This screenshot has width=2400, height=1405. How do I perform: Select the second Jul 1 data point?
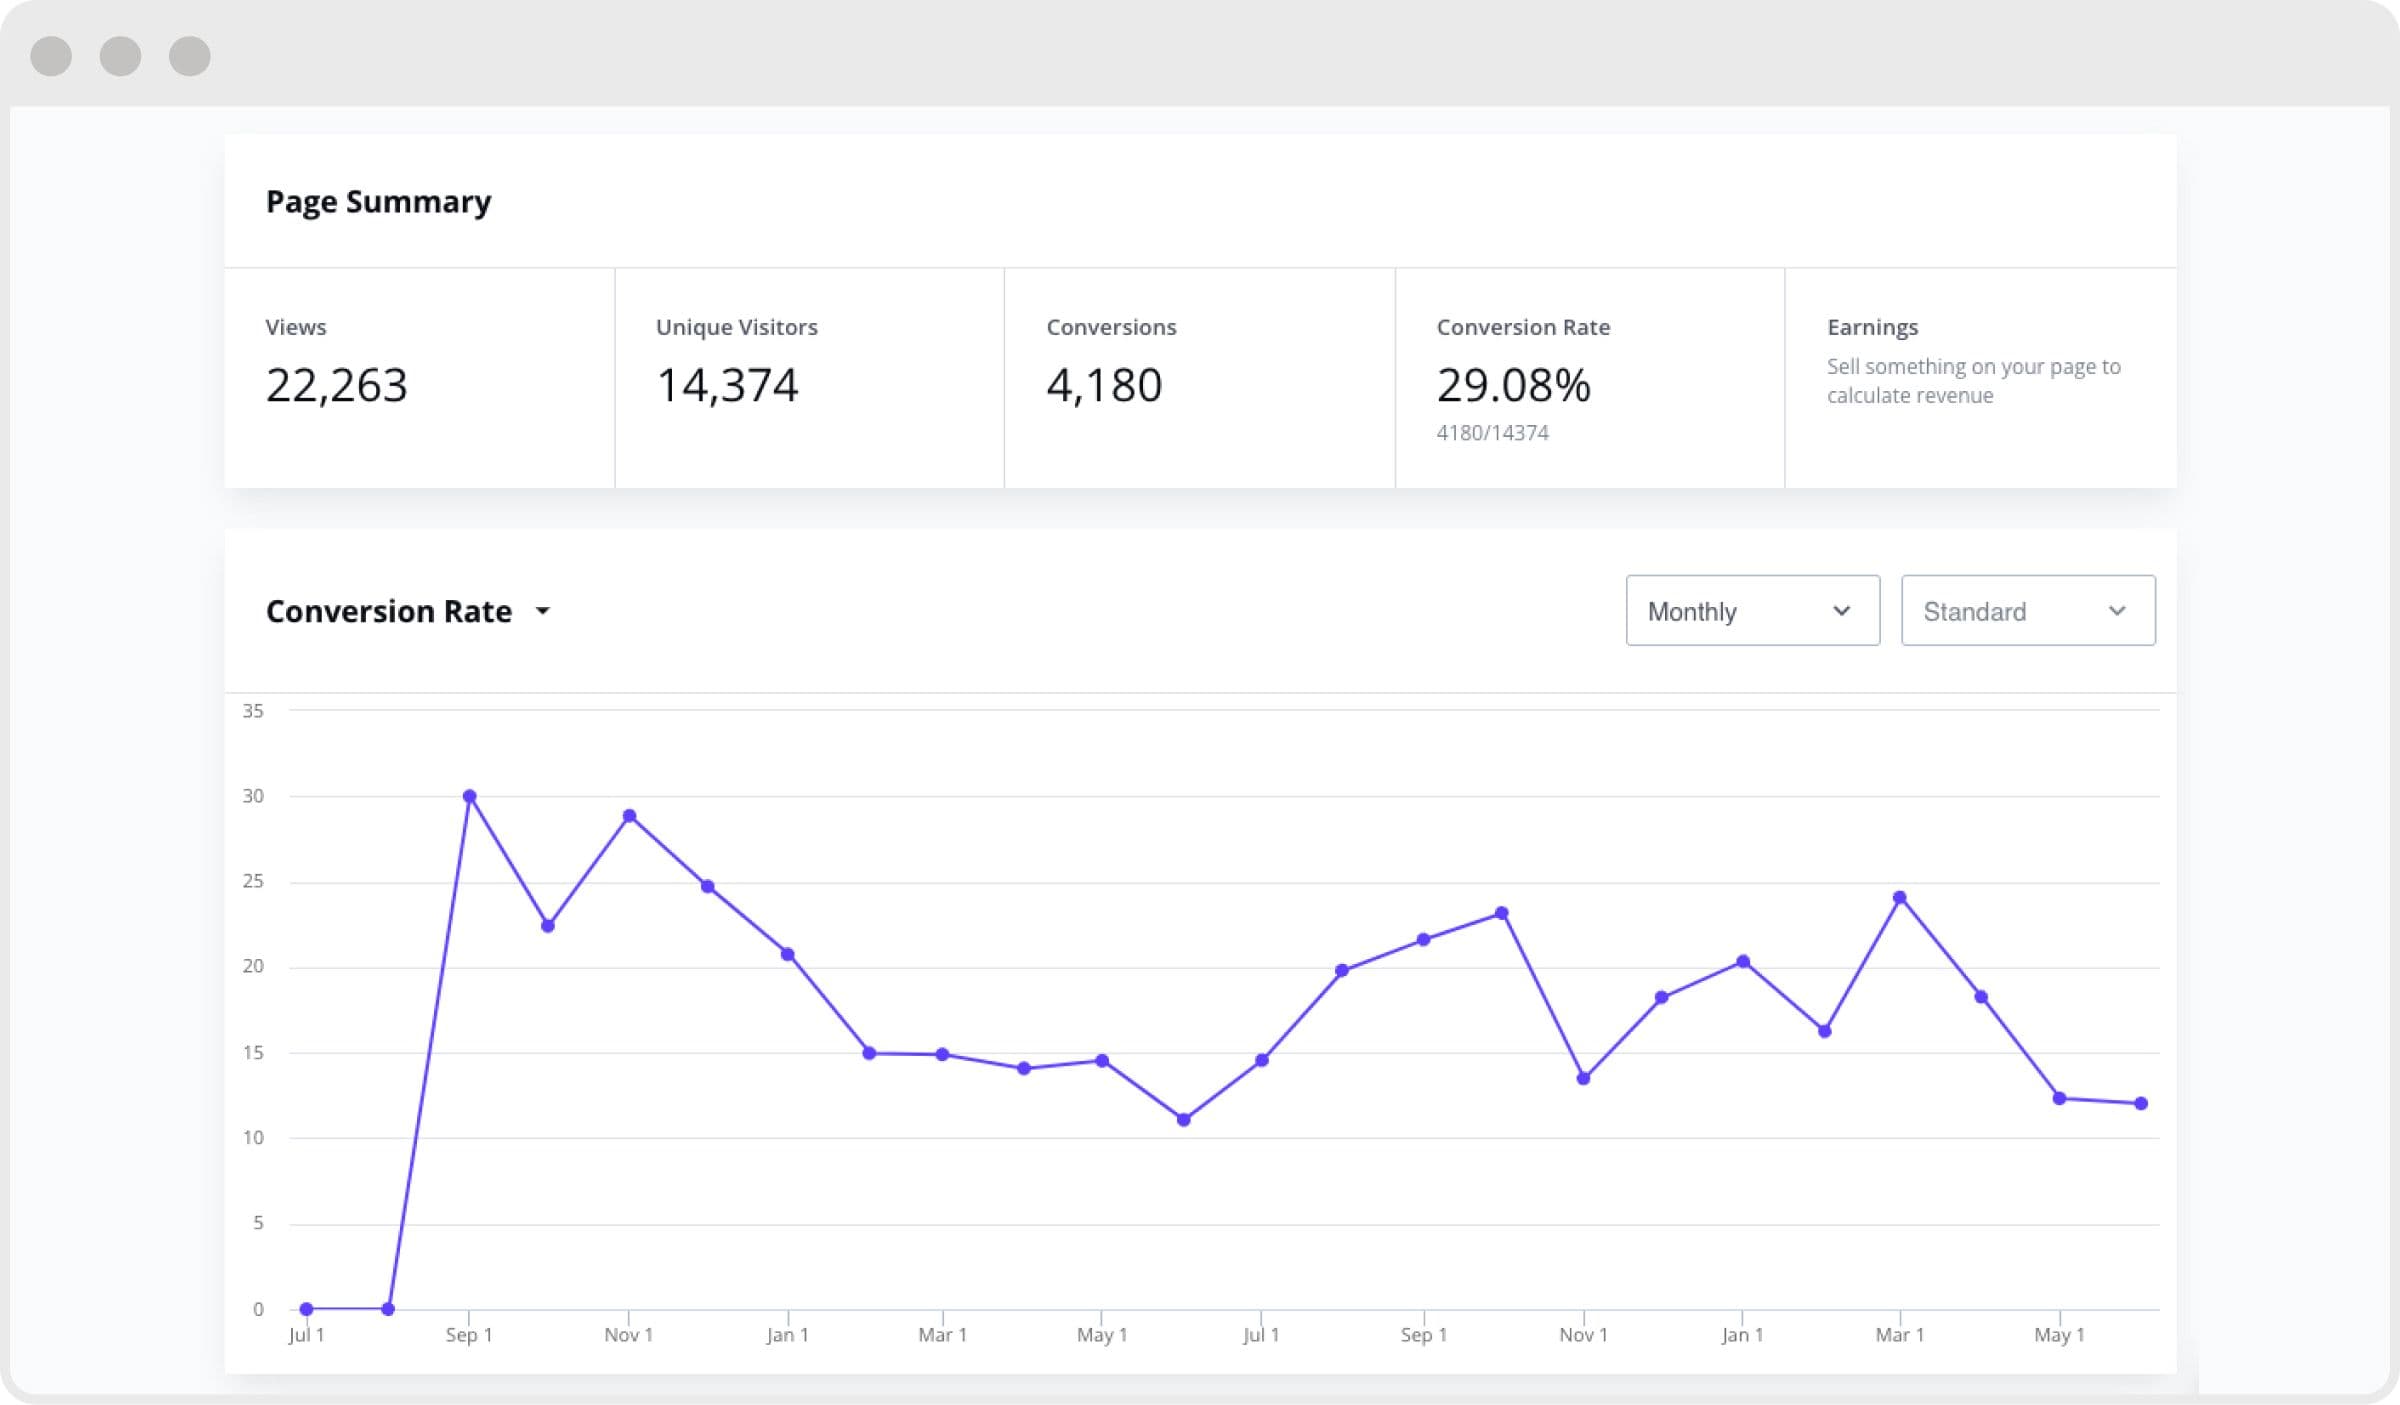1262,1060
